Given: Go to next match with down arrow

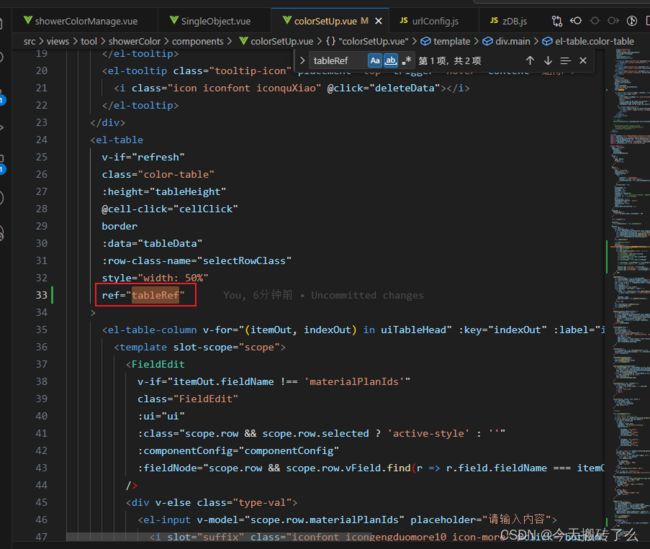Looking at the screenshot, I should tap(548, 61).
